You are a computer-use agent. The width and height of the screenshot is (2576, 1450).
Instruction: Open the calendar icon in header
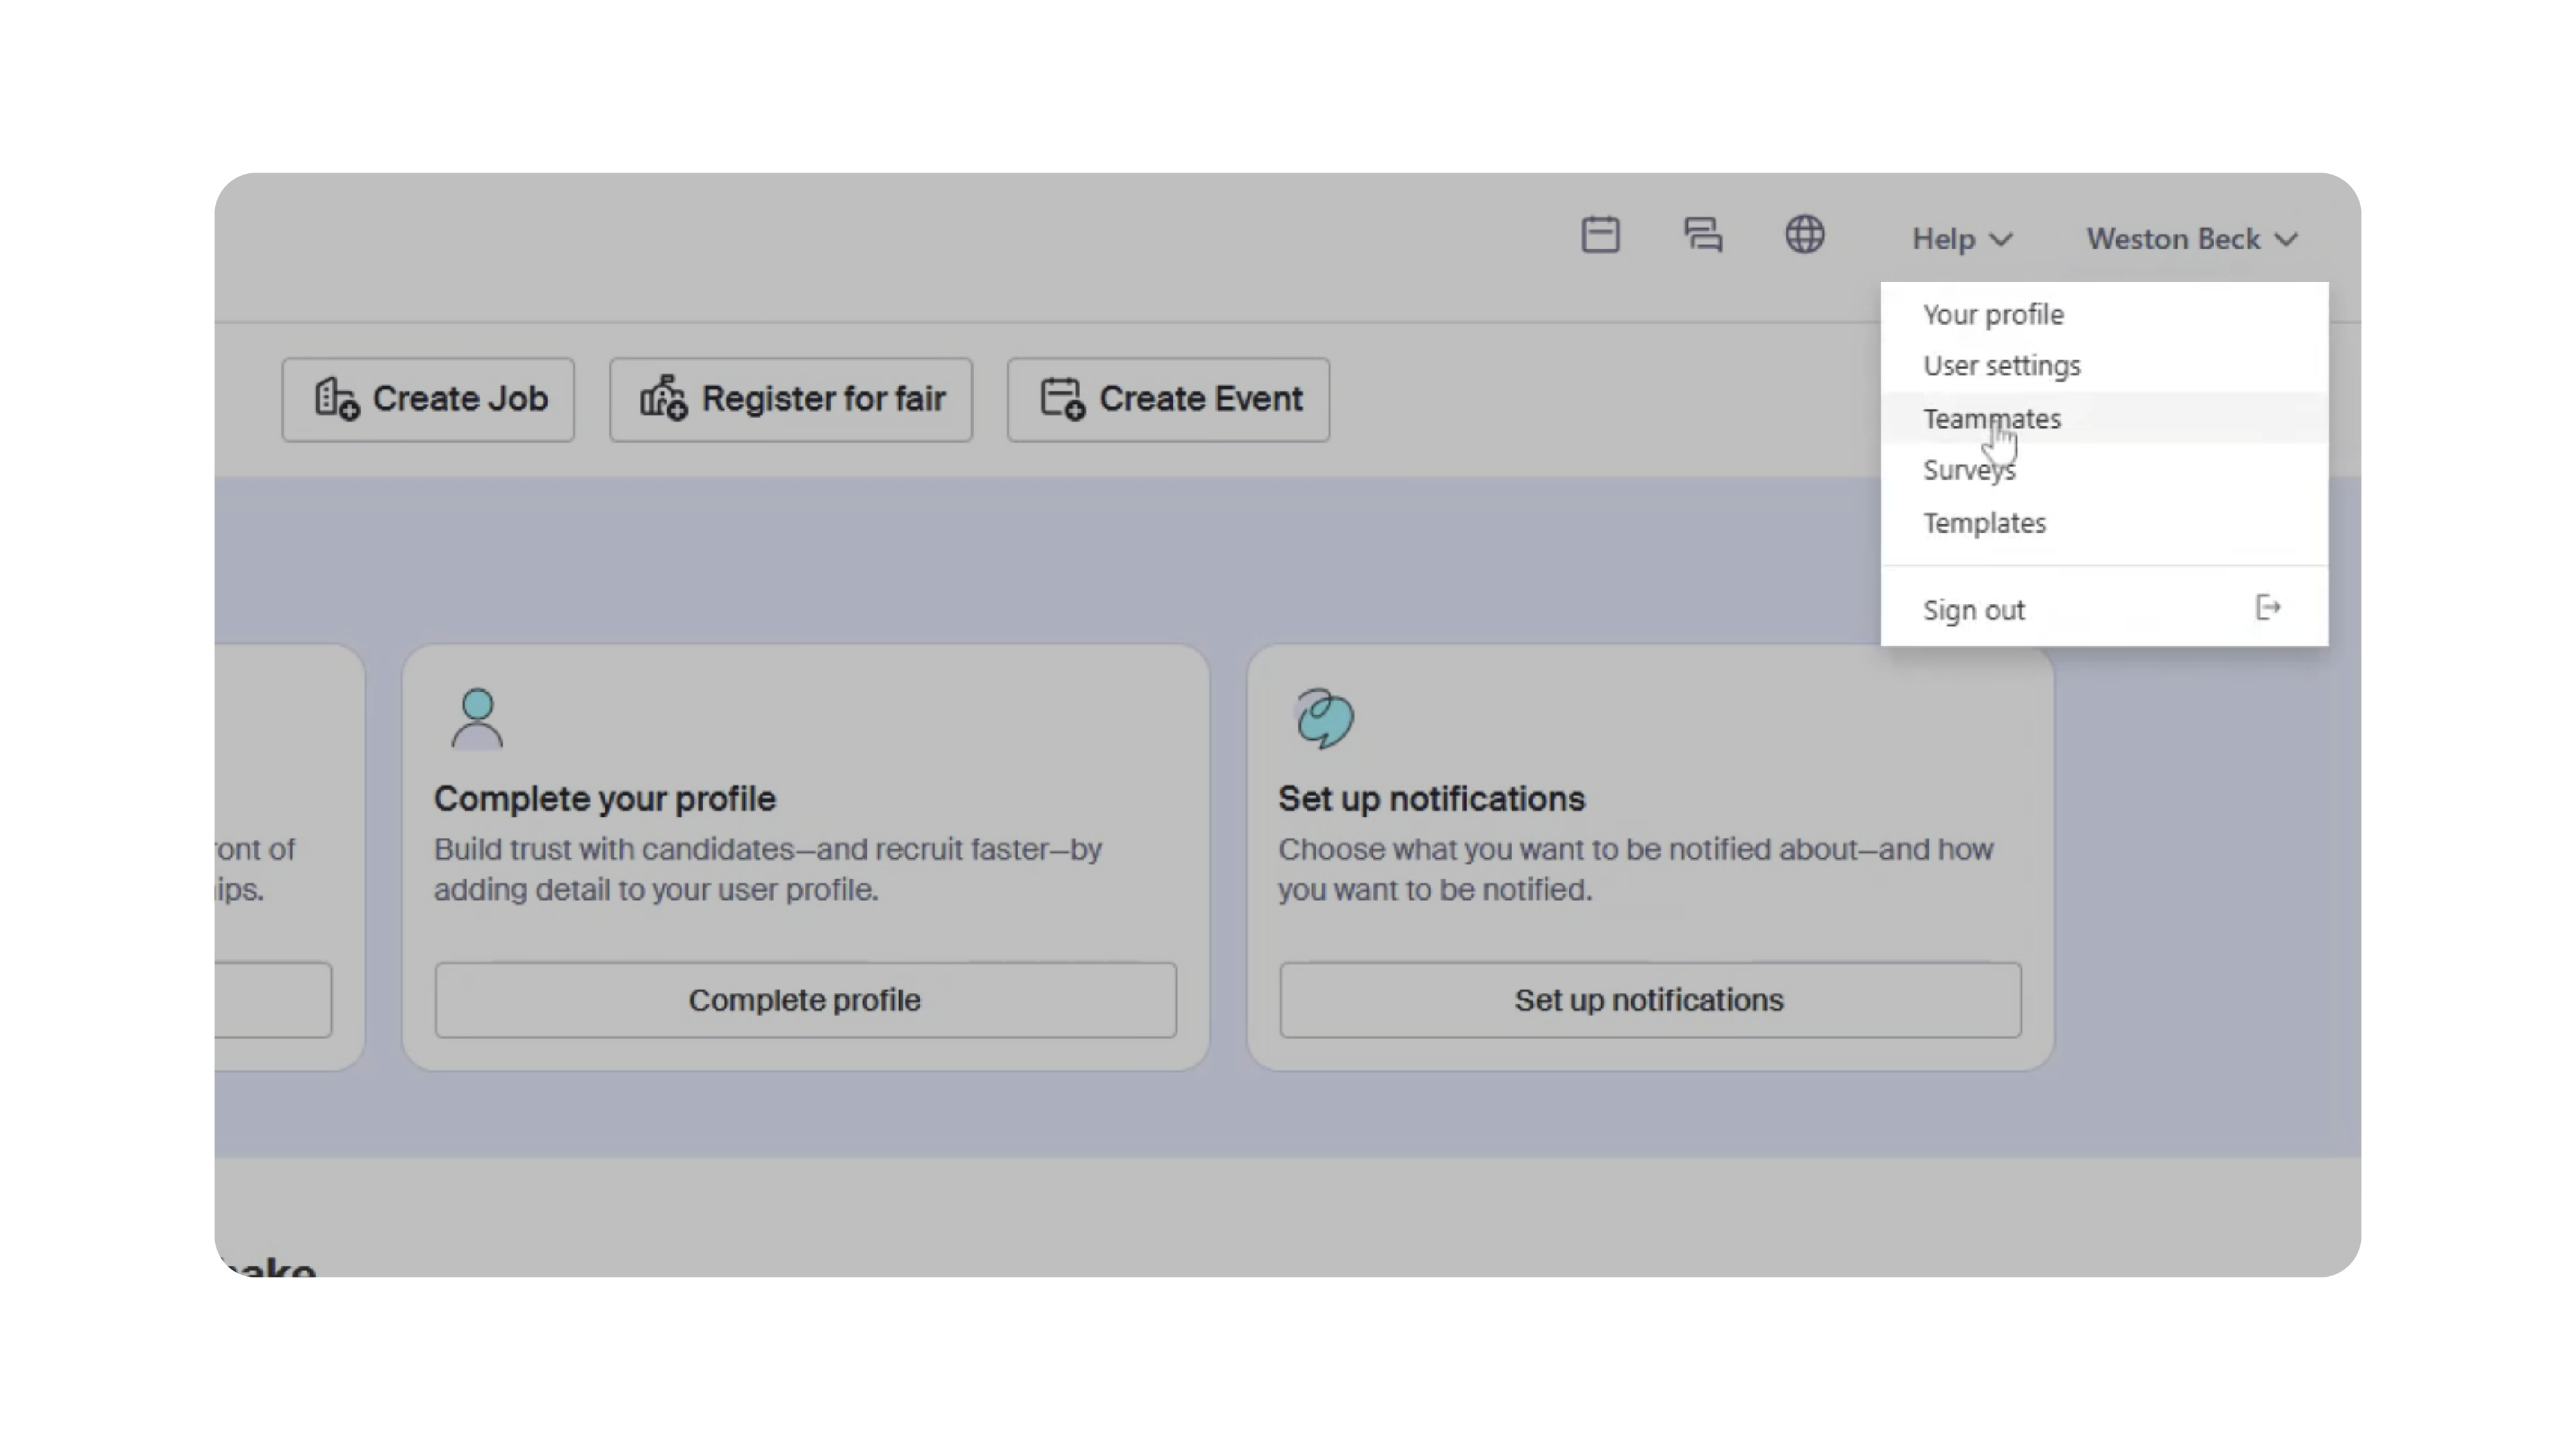pyautogui.click(x=1600, y=236)
